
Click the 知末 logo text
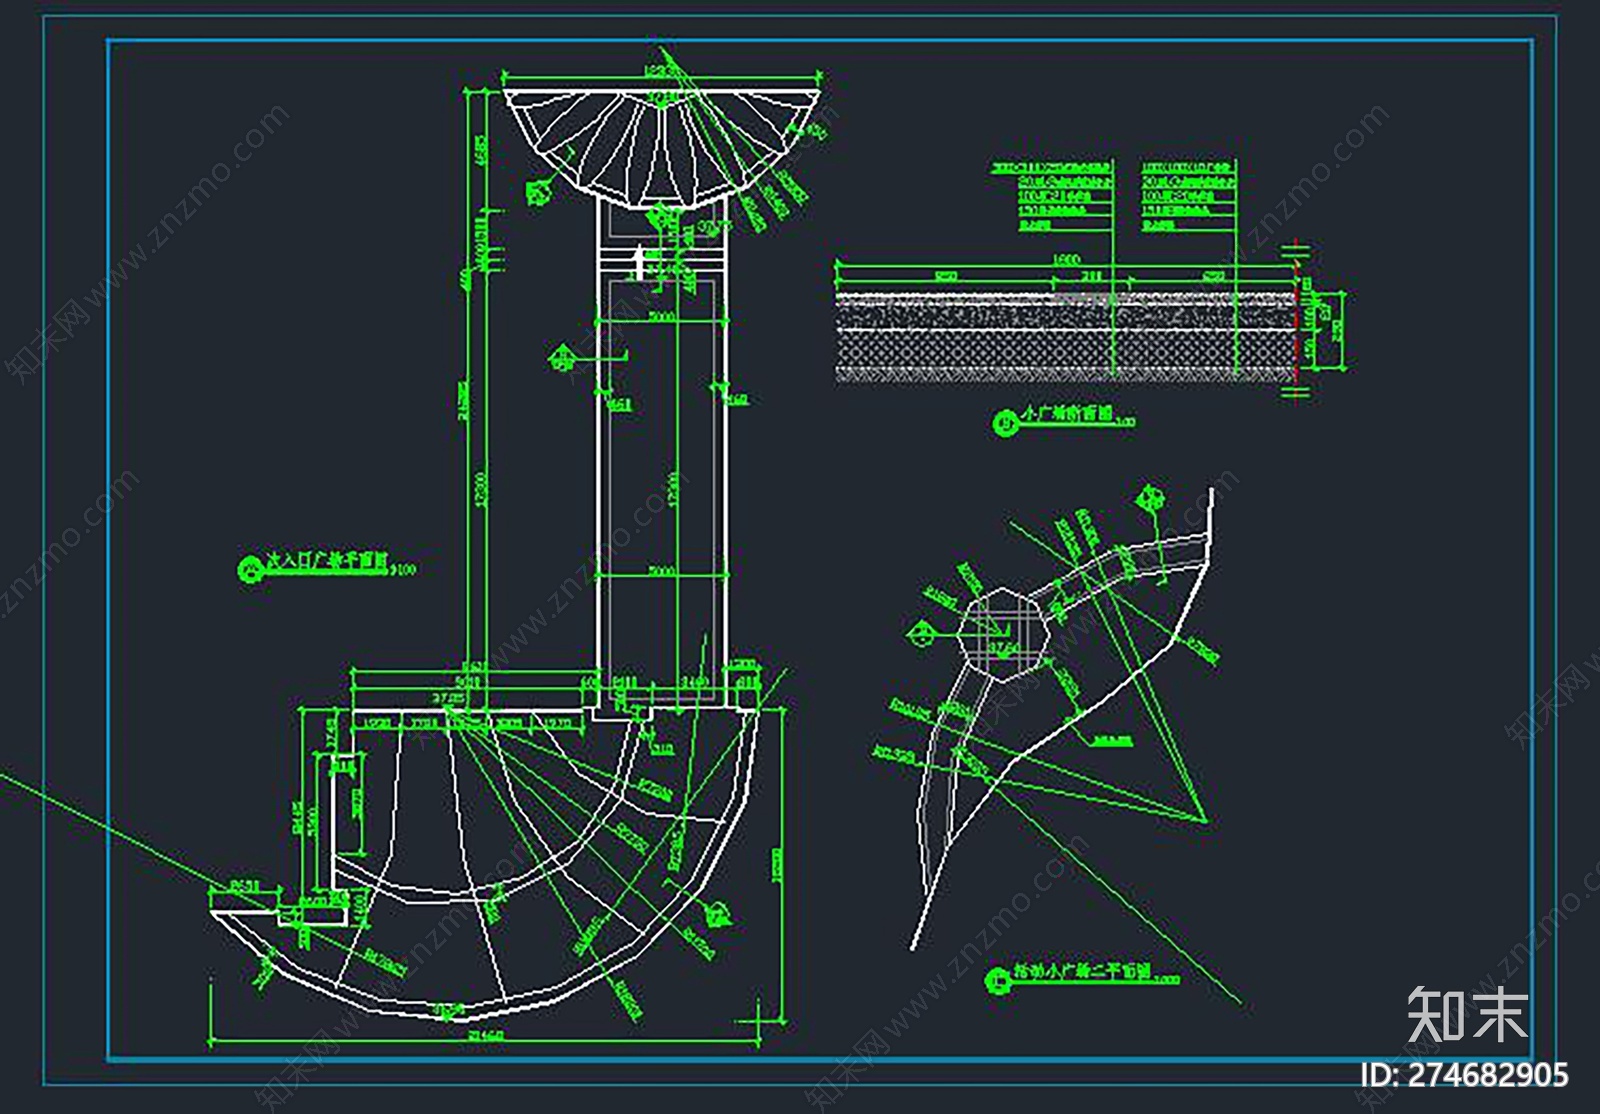pyautogui.click(x=1468, y=1014)
